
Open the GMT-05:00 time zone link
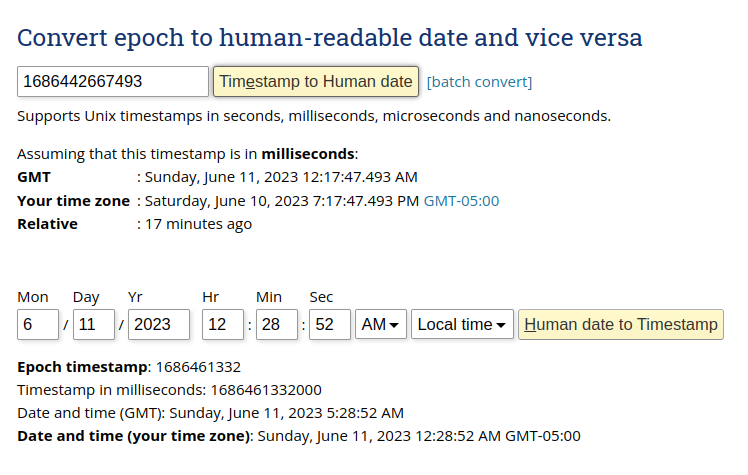(461, 201)
